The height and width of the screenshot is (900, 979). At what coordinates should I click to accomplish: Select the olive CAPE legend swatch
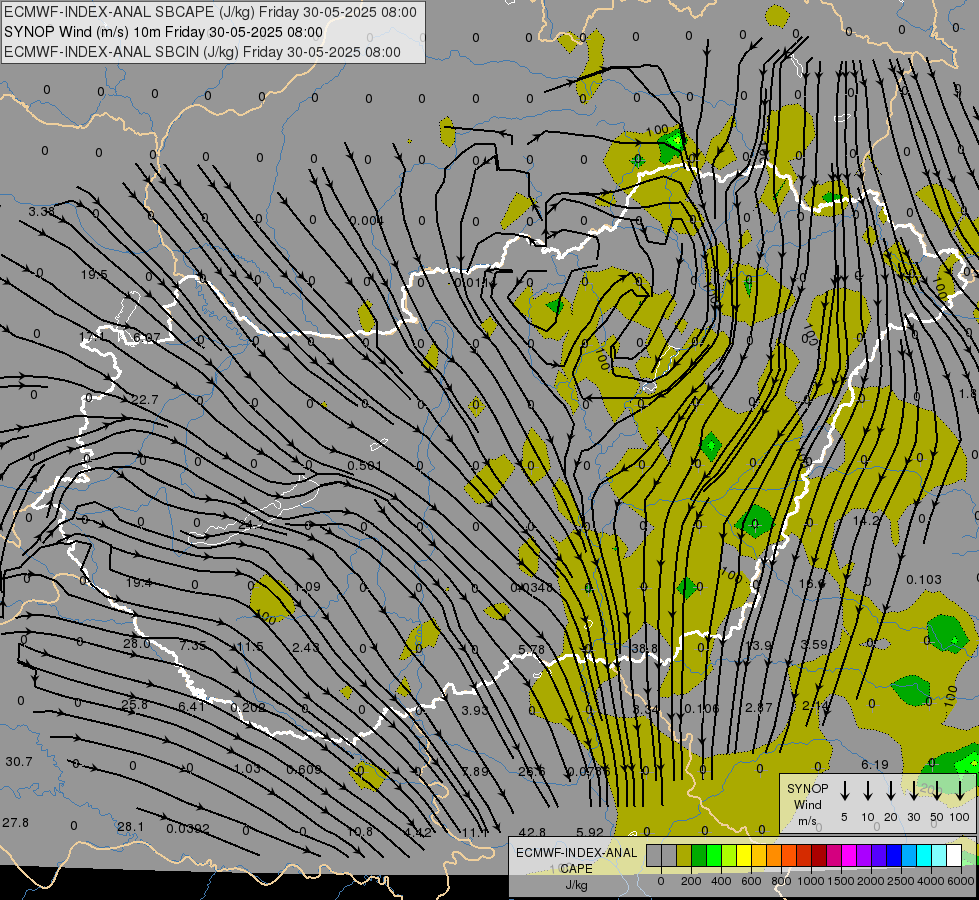[684, 856]
